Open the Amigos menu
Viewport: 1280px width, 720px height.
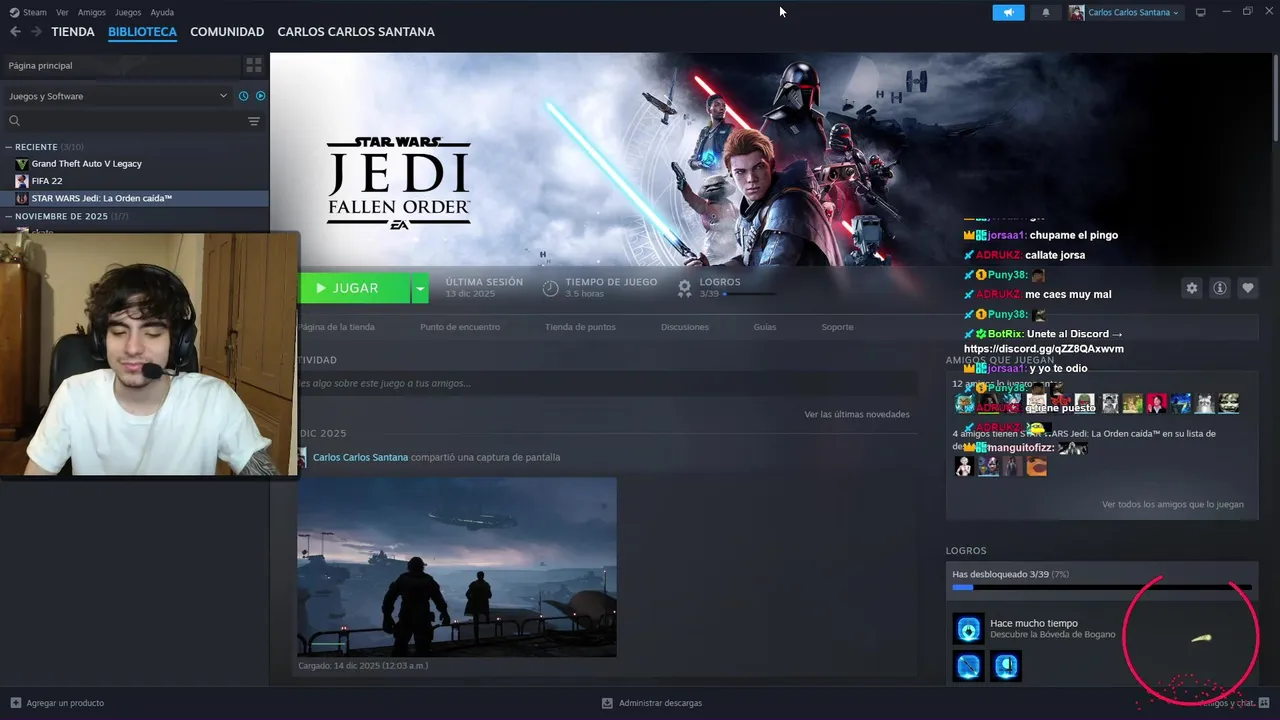[x=92, y=12]
